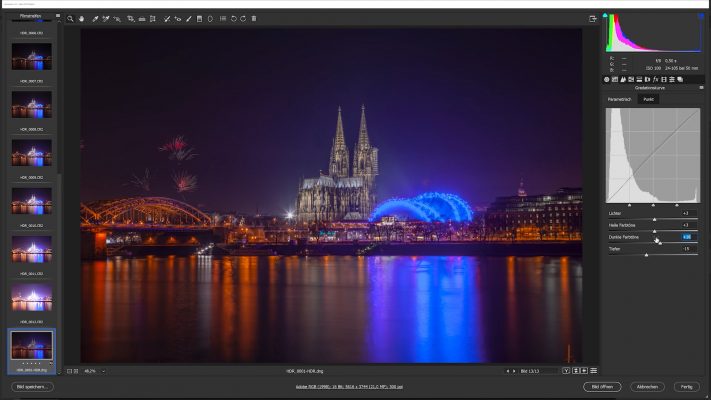Open the Gradationskurve panel options menu

(x=701, y=88)
